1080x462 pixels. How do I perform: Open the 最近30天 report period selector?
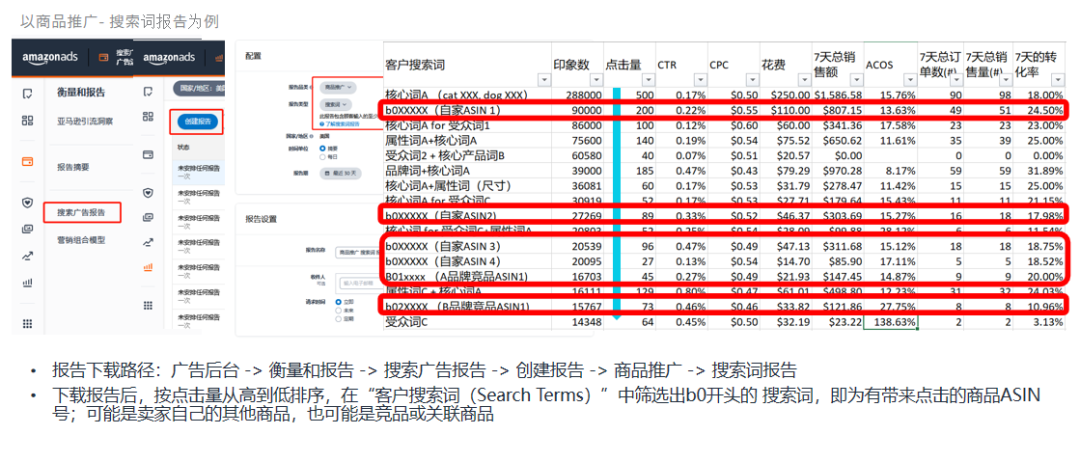[x=340, y=174]
